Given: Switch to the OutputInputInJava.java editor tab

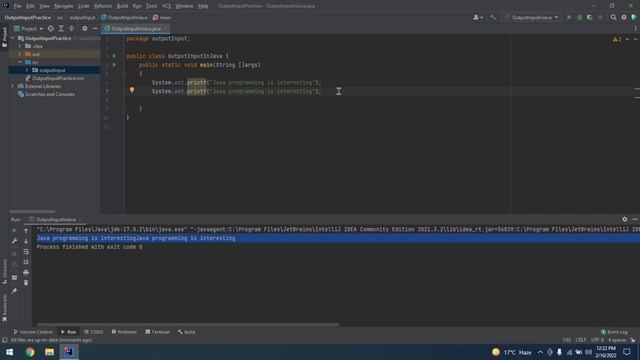Looking at the screenshot, I should (x=136, y=29).
